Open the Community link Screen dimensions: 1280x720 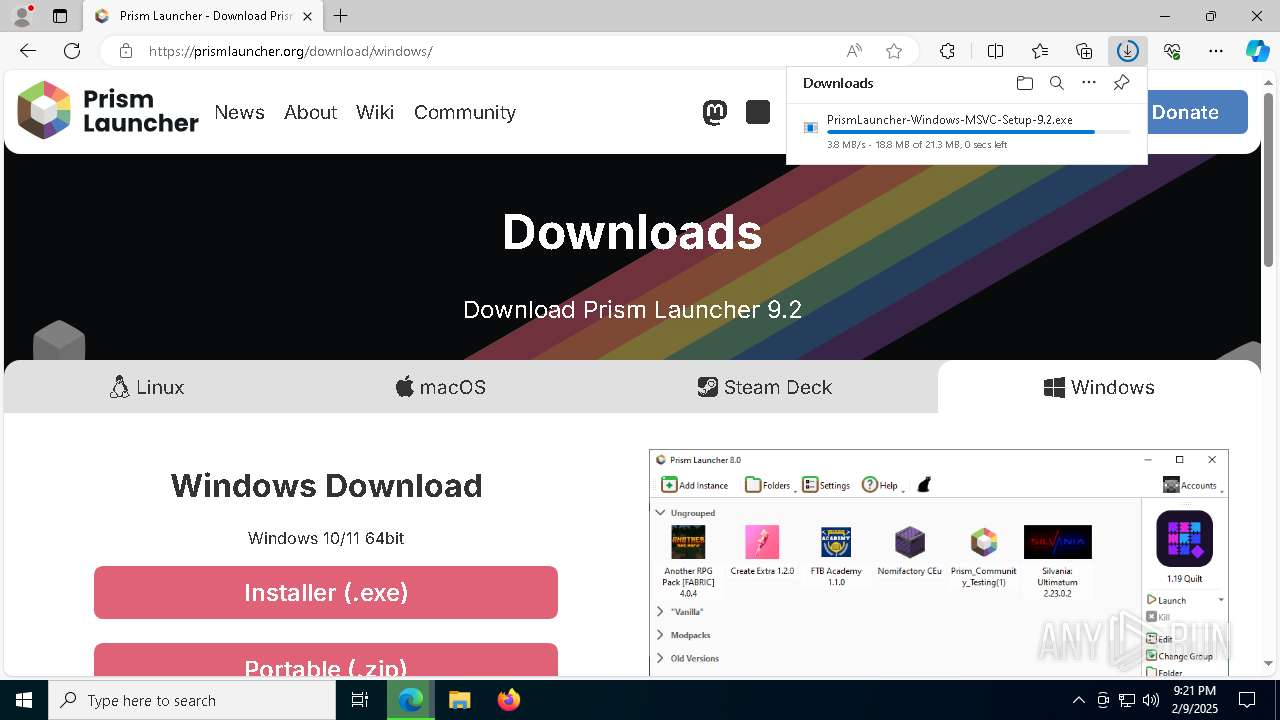click(465, 112)
